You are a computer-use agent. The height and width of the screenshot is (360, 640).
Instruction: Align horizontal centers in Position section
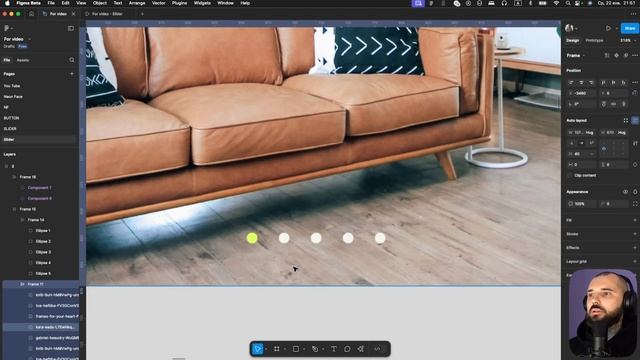point(581,82)
